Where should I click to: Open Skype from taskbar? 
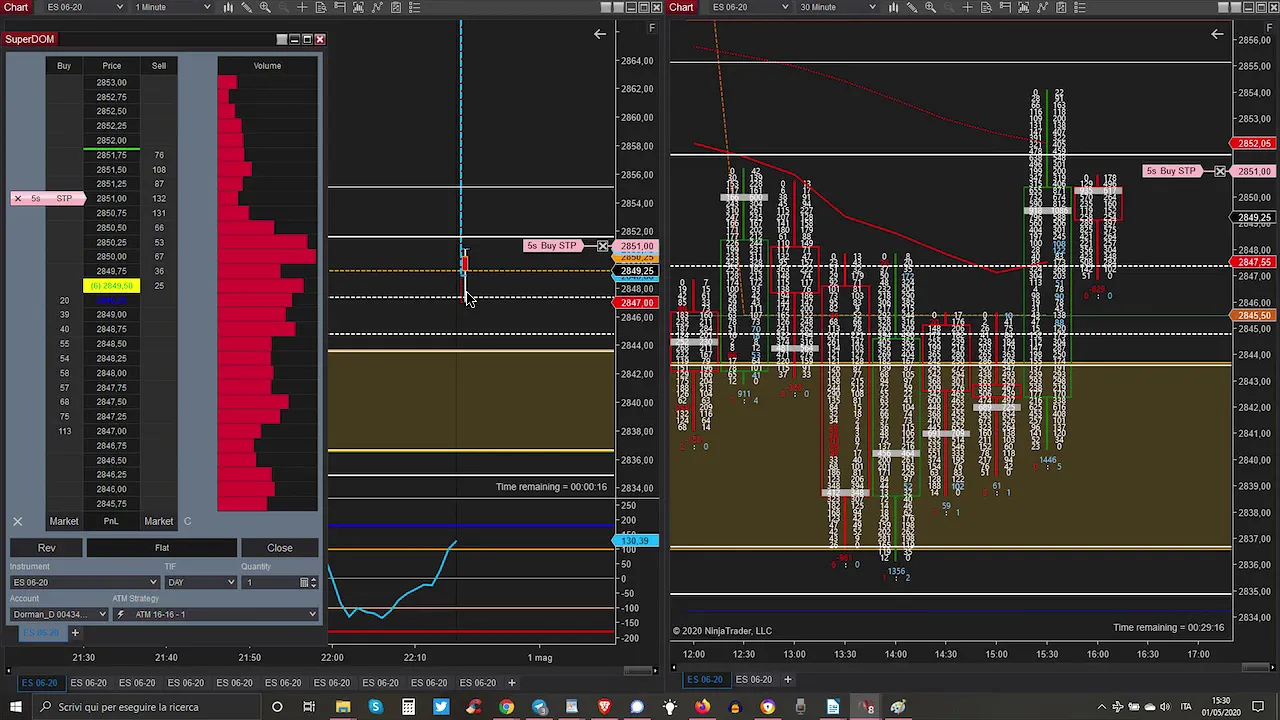[x=375, y=707]
